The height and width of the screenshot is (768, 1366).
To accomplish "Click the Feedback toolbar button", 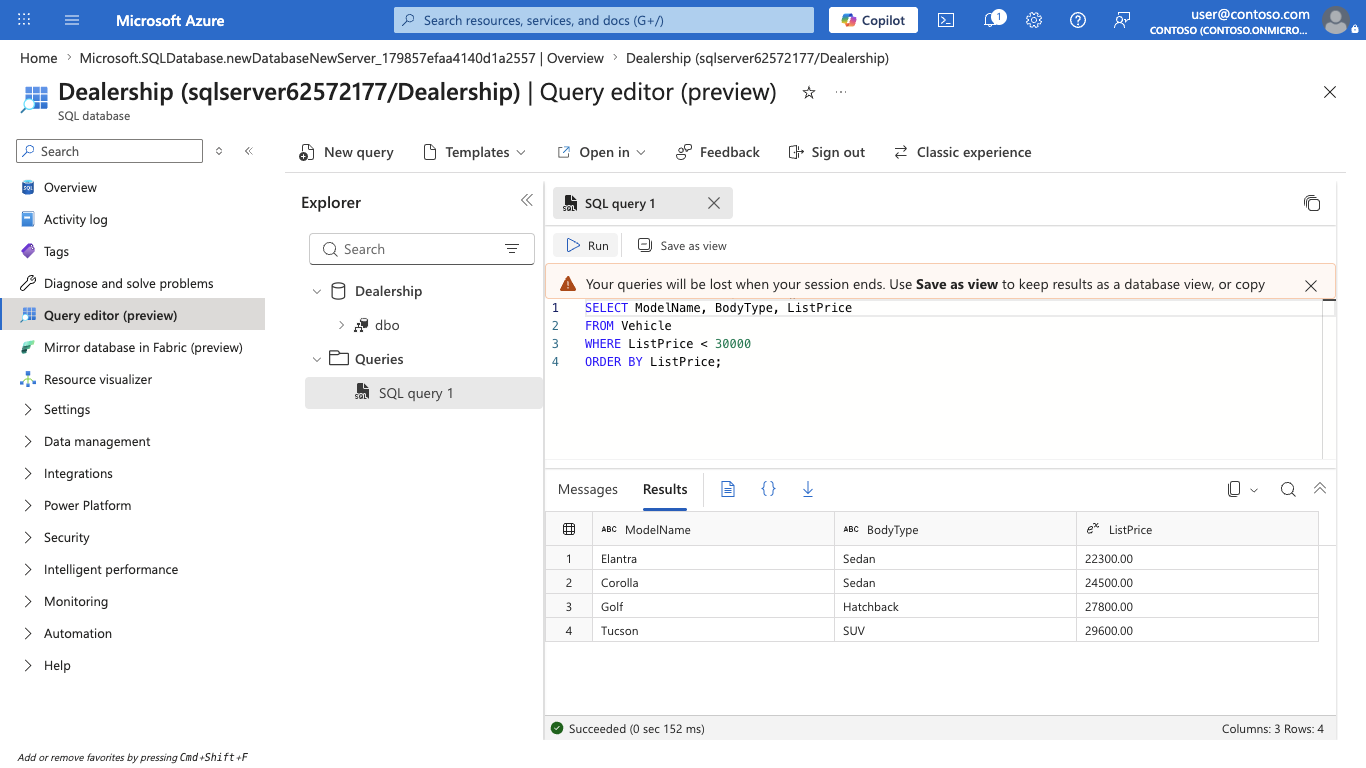I will (718, 152).
